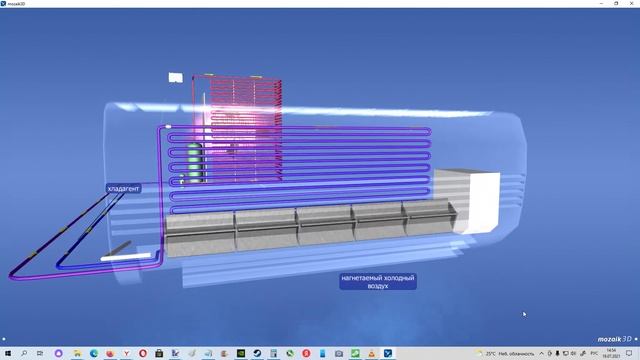Viewport: 640px width, 360px height.
Task: Switch input language РУС indicator
Action: (594, 353)
